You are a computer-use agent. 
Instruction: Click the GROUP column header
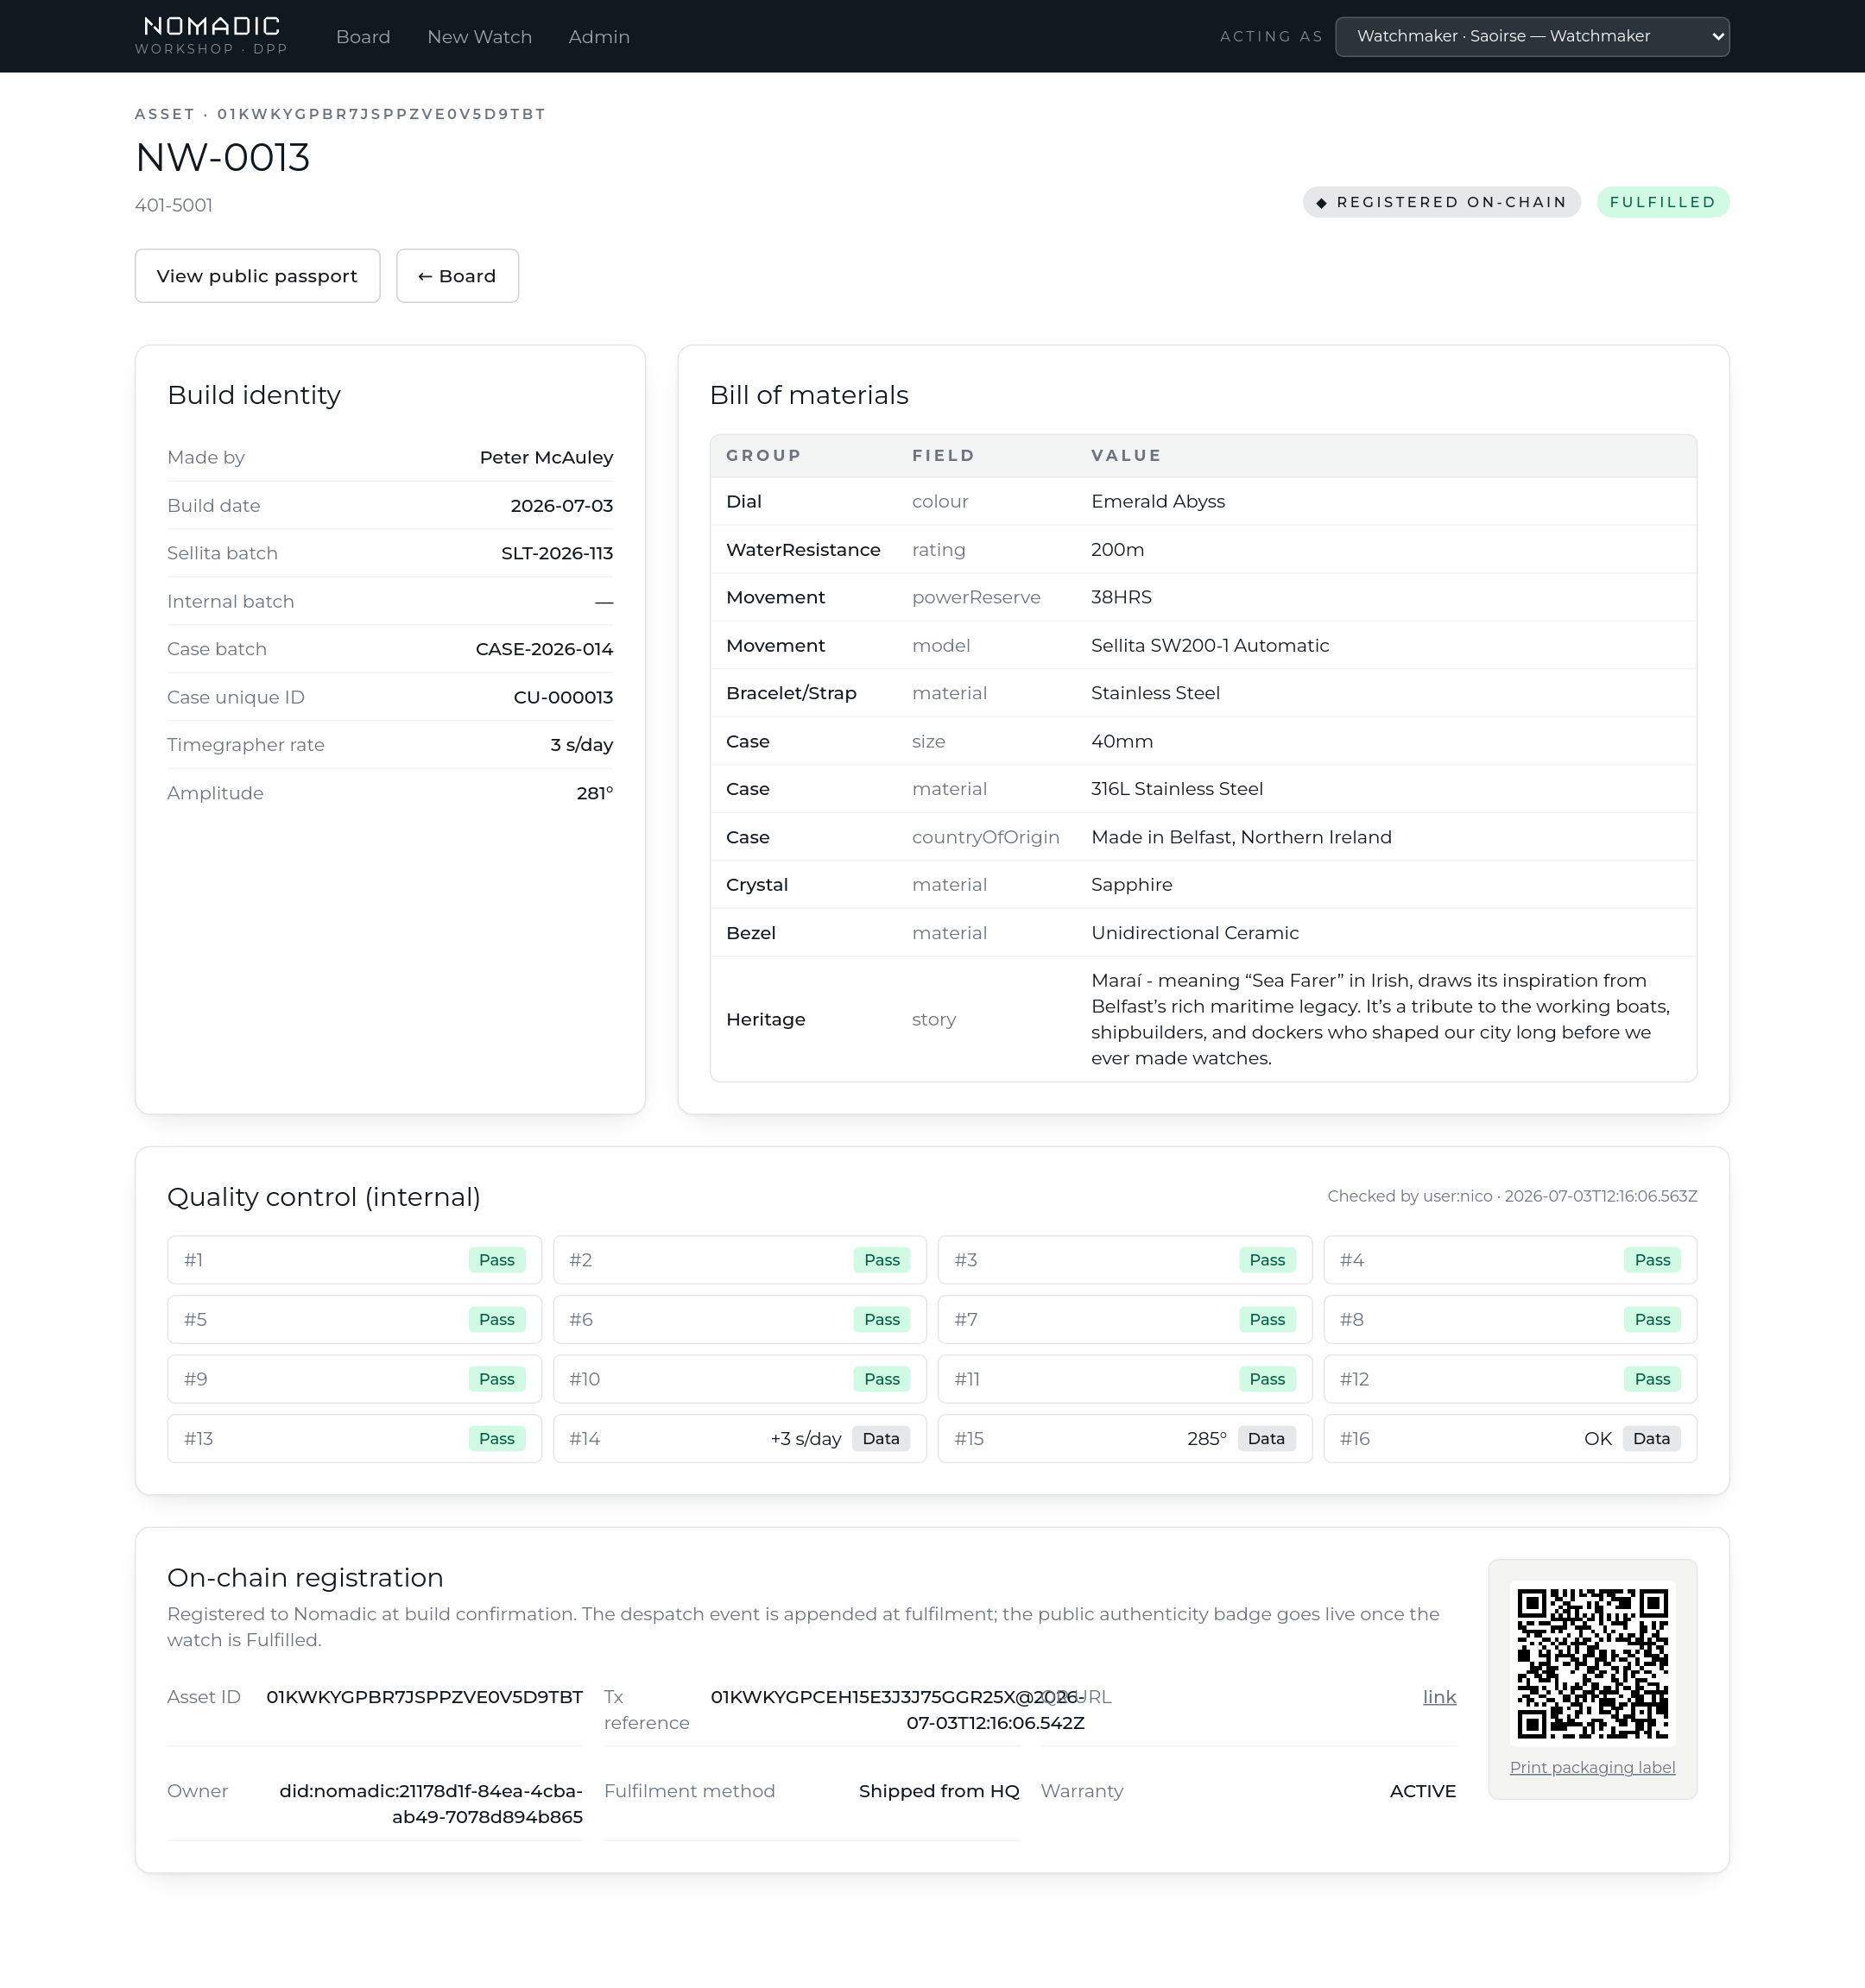pyautogui.click(x=763, y=455)
